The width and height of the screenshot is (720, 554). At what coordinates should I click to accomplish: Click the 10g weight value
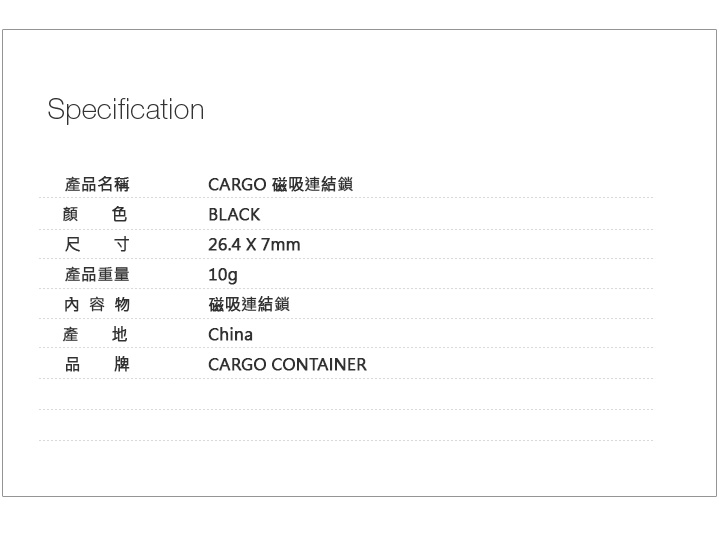(223, 274)
